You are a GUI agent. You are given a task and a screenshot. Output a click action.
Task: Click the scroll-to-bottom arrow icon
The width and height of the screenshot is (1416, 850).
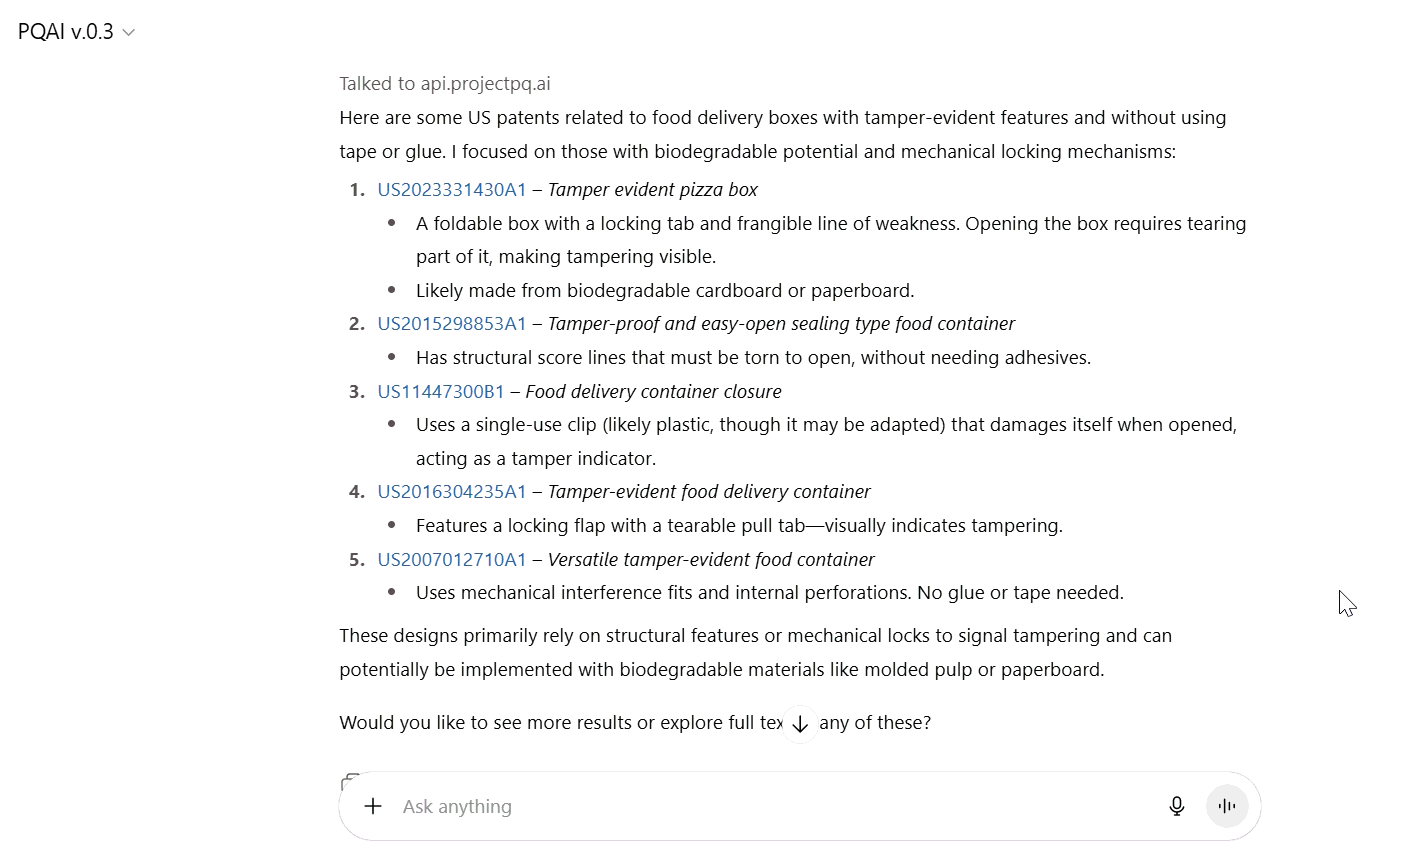[800, 724]
